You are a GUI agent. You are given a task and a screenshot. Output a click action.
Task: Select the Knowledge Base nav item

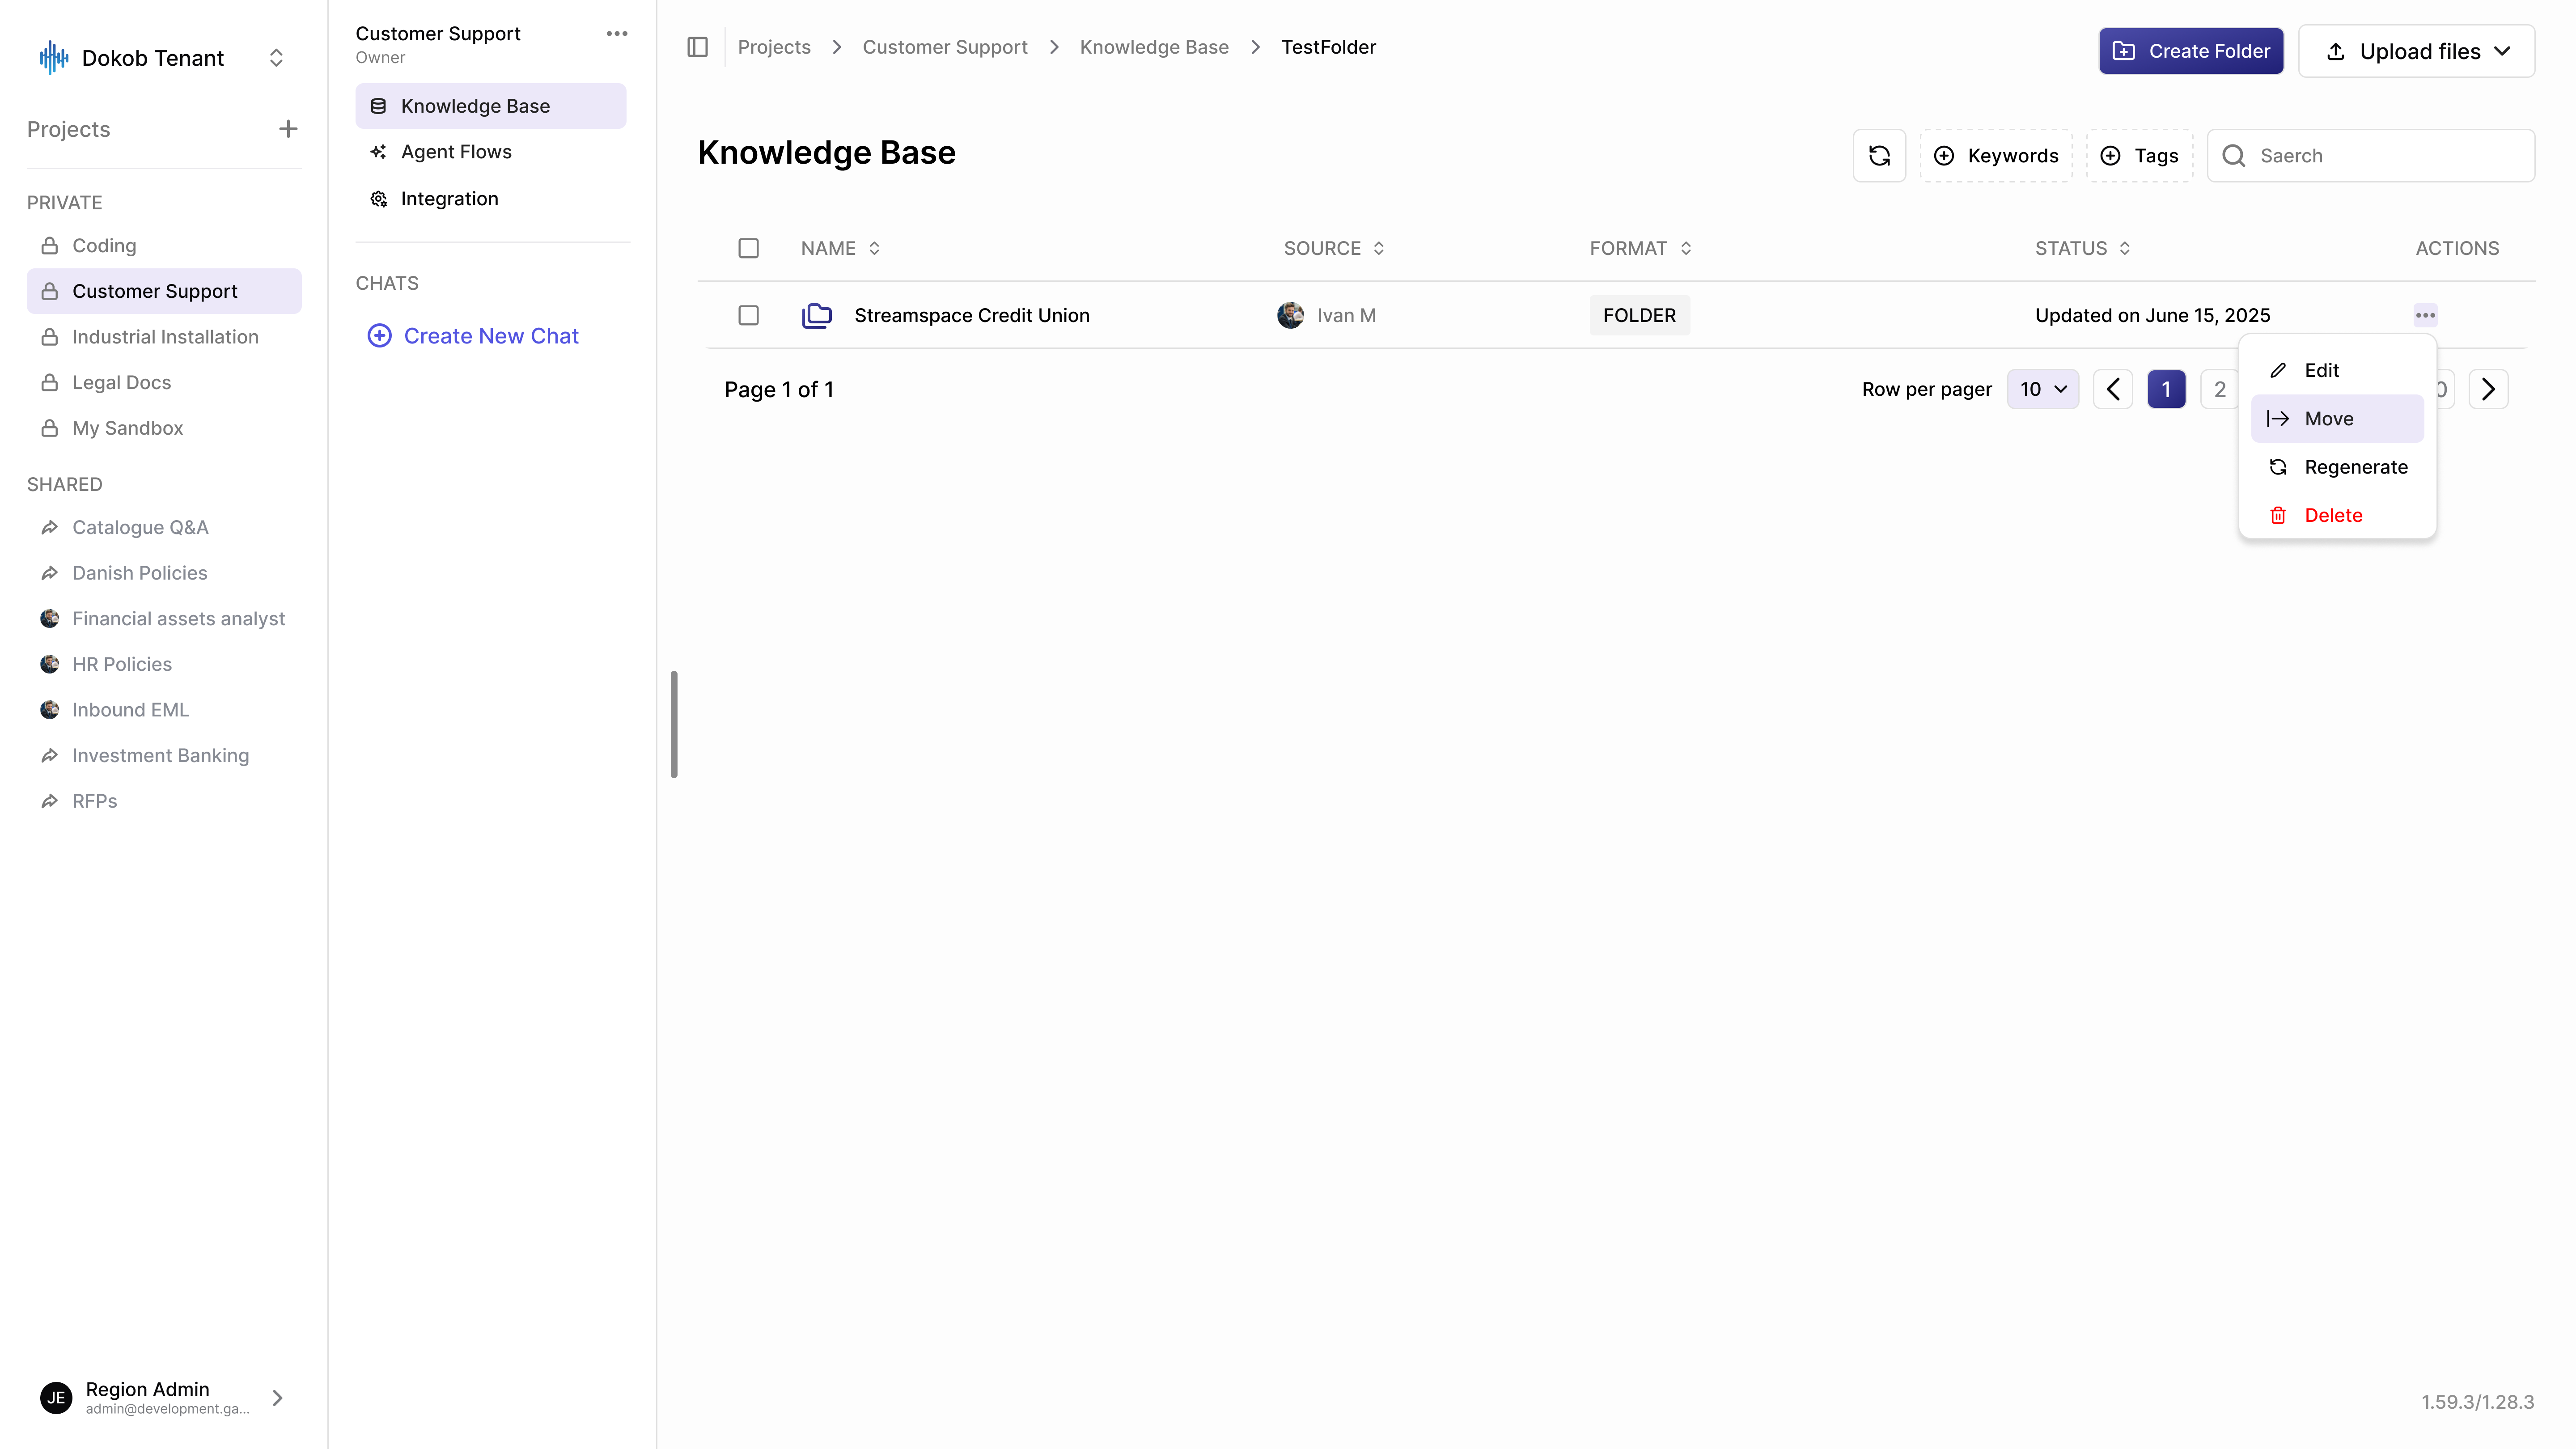pos(491,106)
